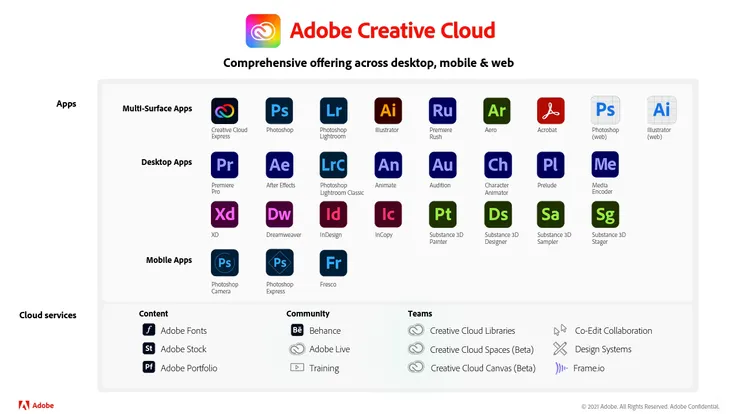Click the 'Adobe Fonts' text
The width and height of the screenshot is (740, 414).
tap(184, 330)
